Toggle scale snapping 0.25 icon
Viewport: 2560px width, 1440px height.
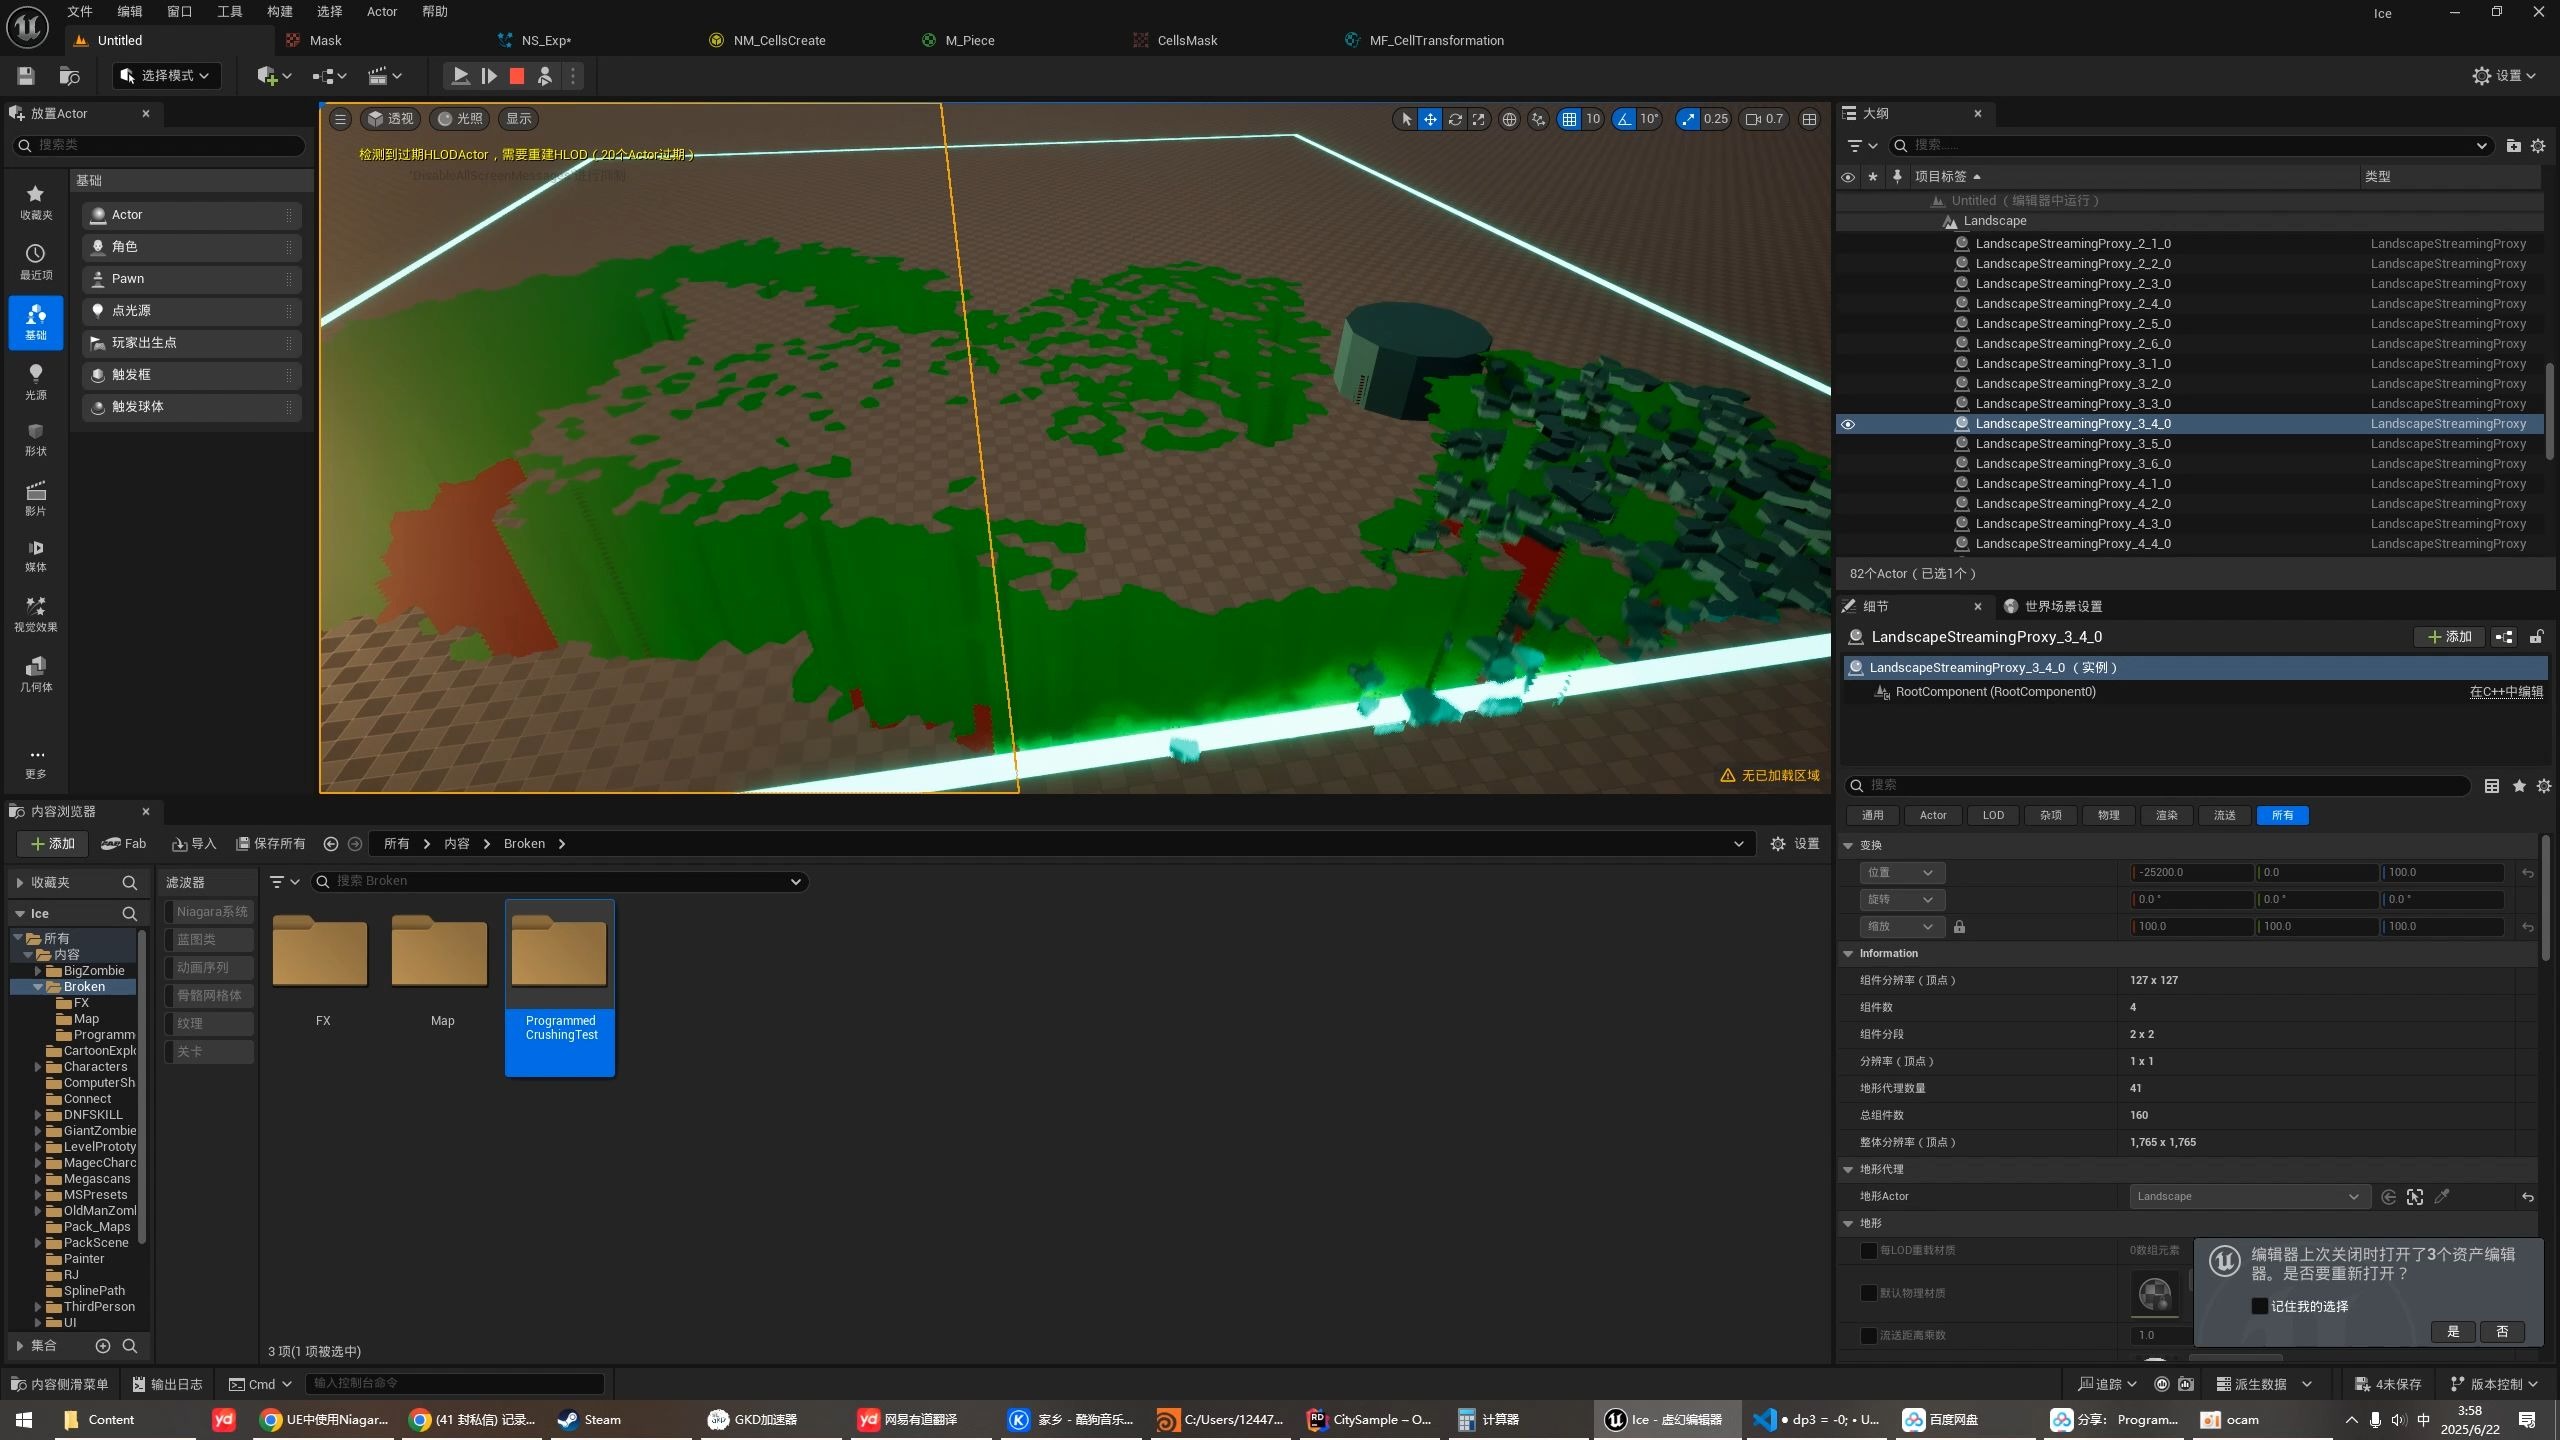[x=1688, y=119]
